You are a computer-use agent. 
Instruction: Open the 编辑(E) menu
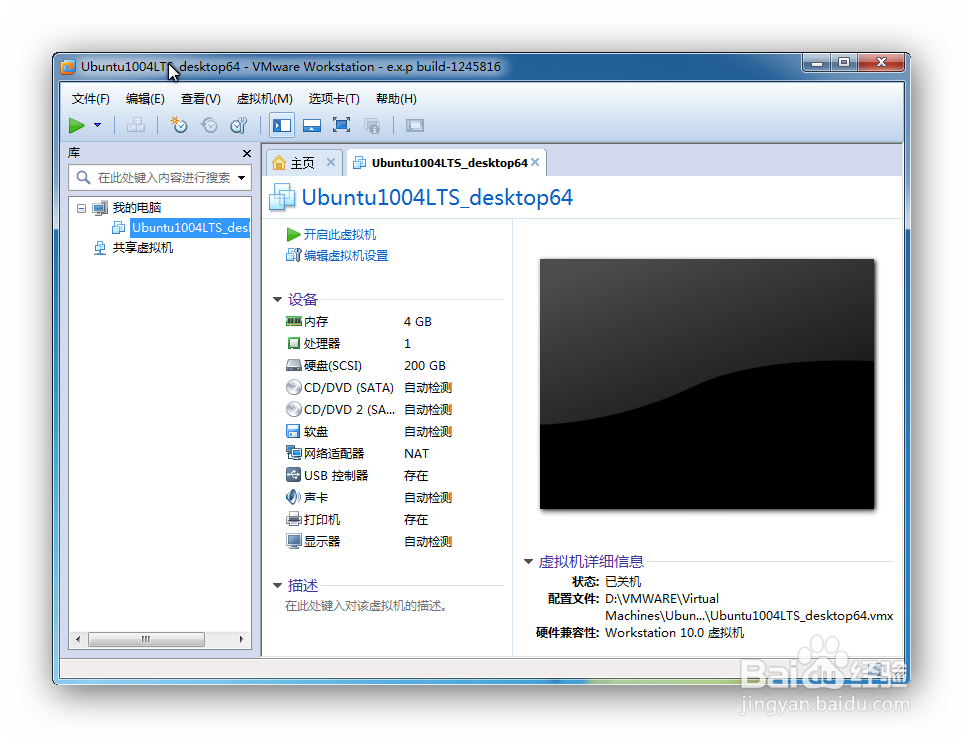145,99
